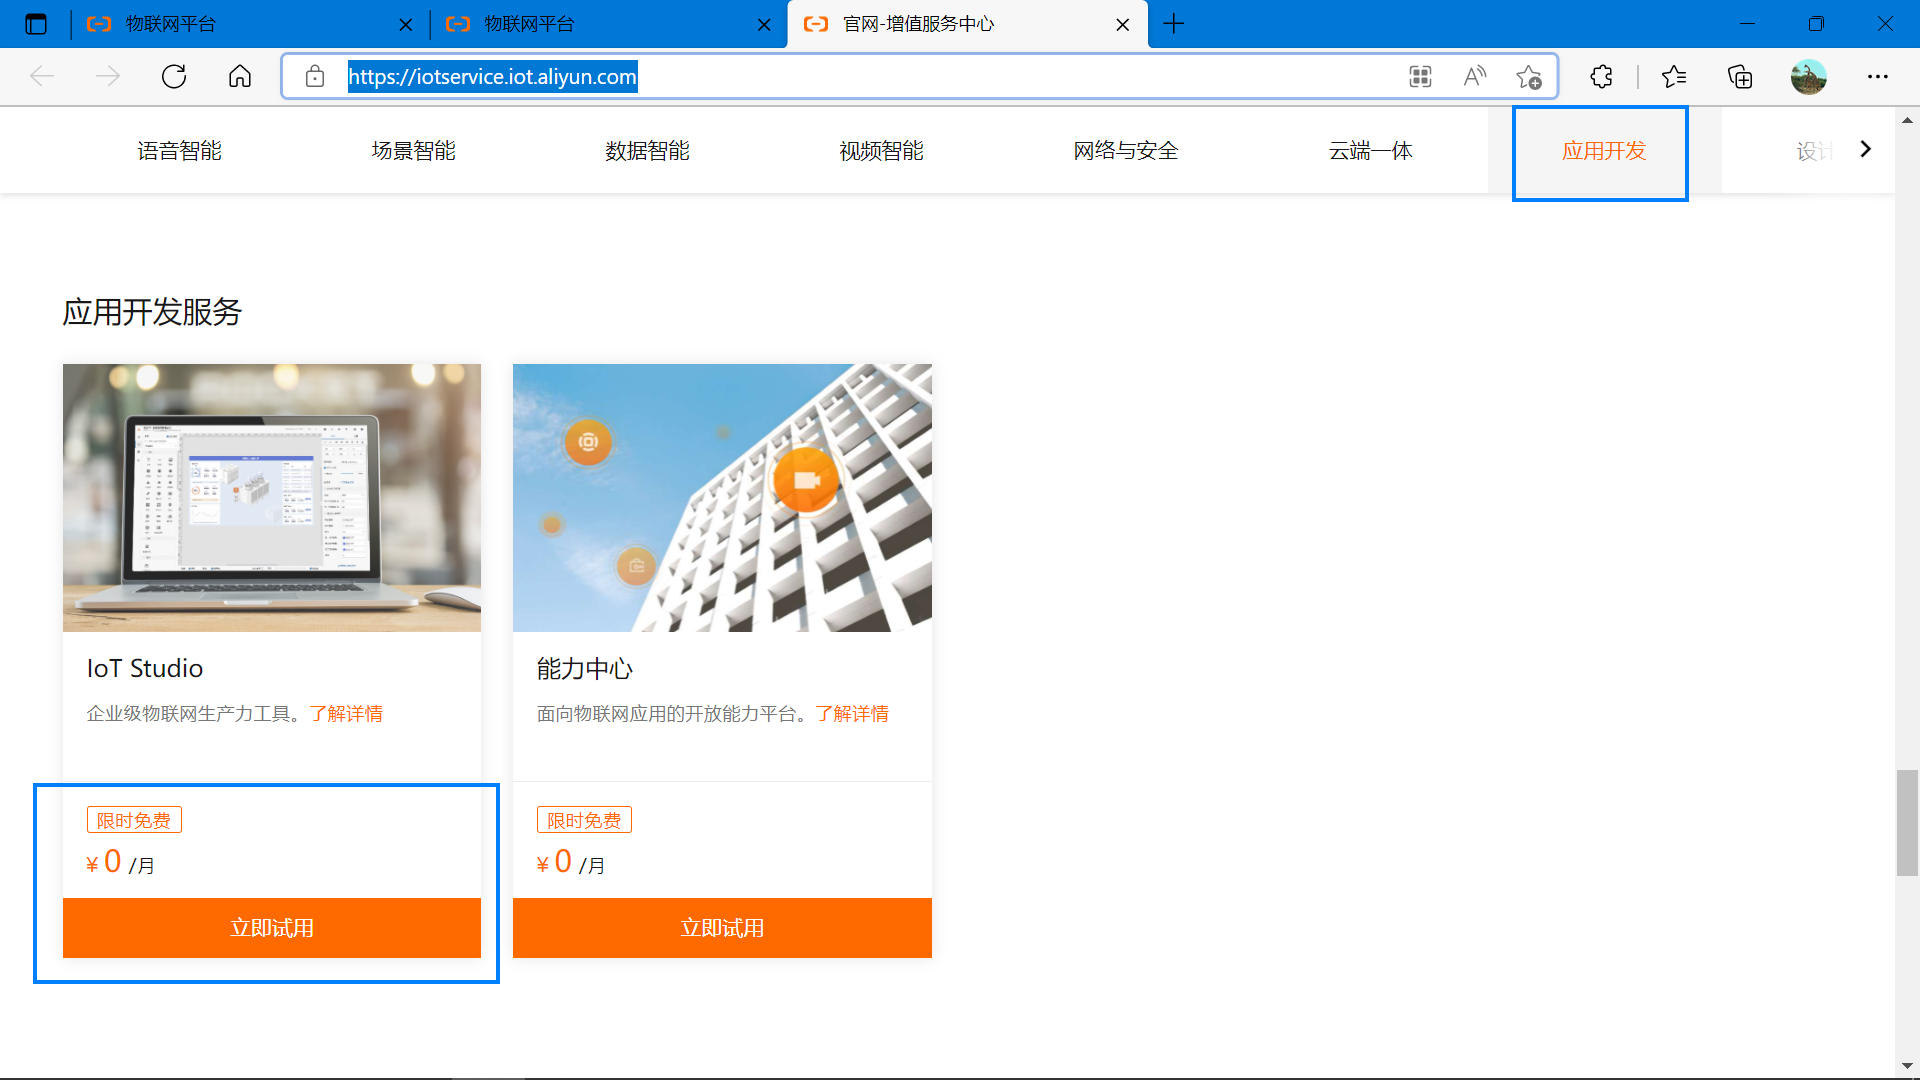Screen dimensions: 1920x1080
Task: Open the Favorites list
Action: (1674, 76)
